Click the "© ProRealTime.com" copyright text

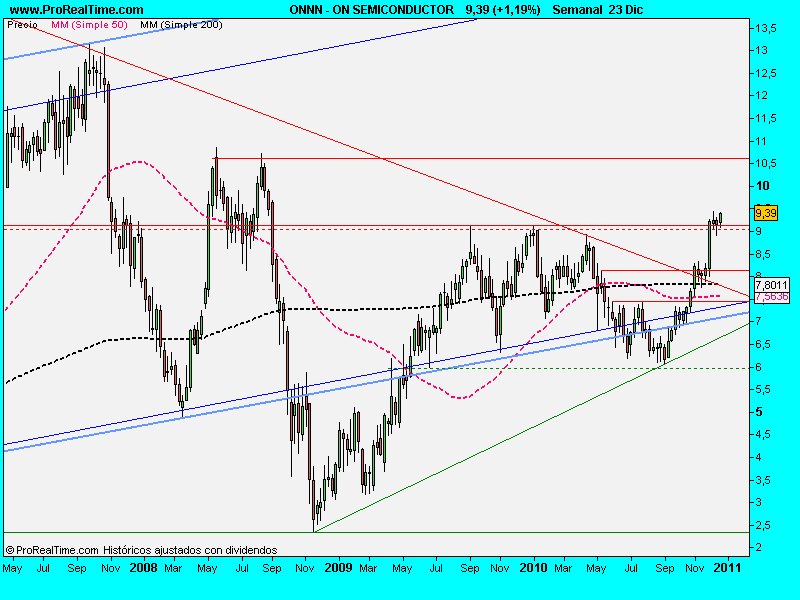pos(52,550)
